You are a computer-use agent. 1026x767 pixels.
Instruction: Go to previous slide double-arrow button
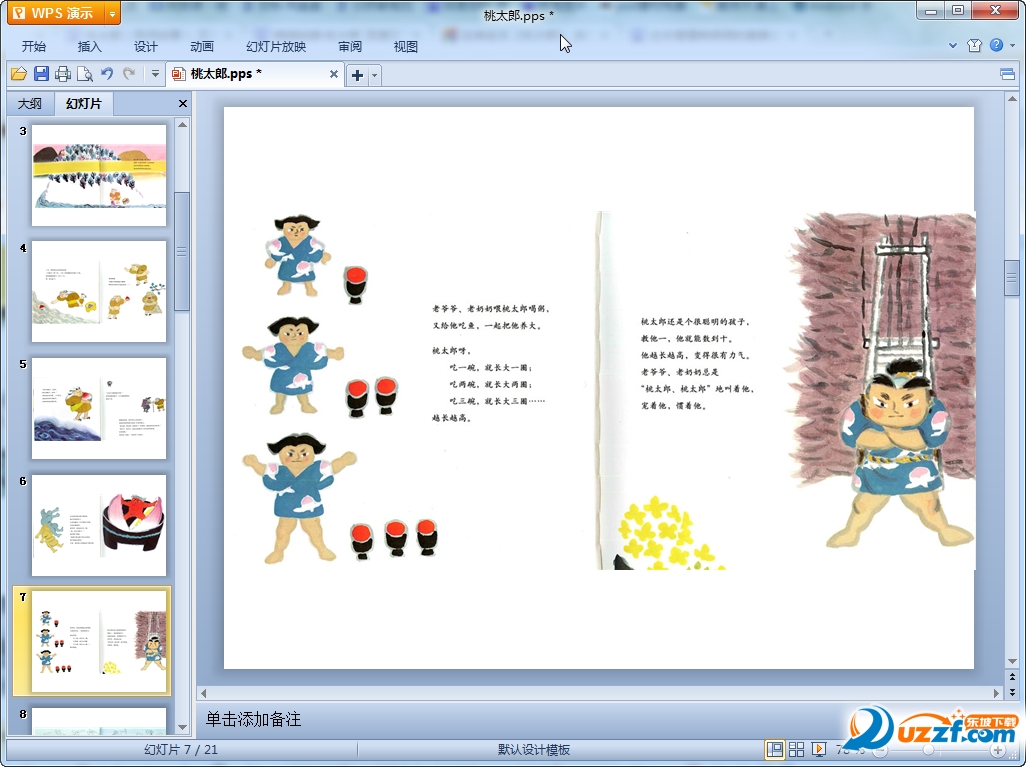click(1012, 677)
